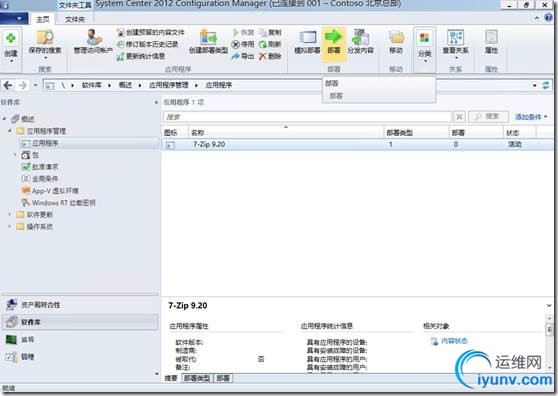Sort by the Status (状态) column header
This screenshot has width=558, height=396.
(x=520, y=132)
